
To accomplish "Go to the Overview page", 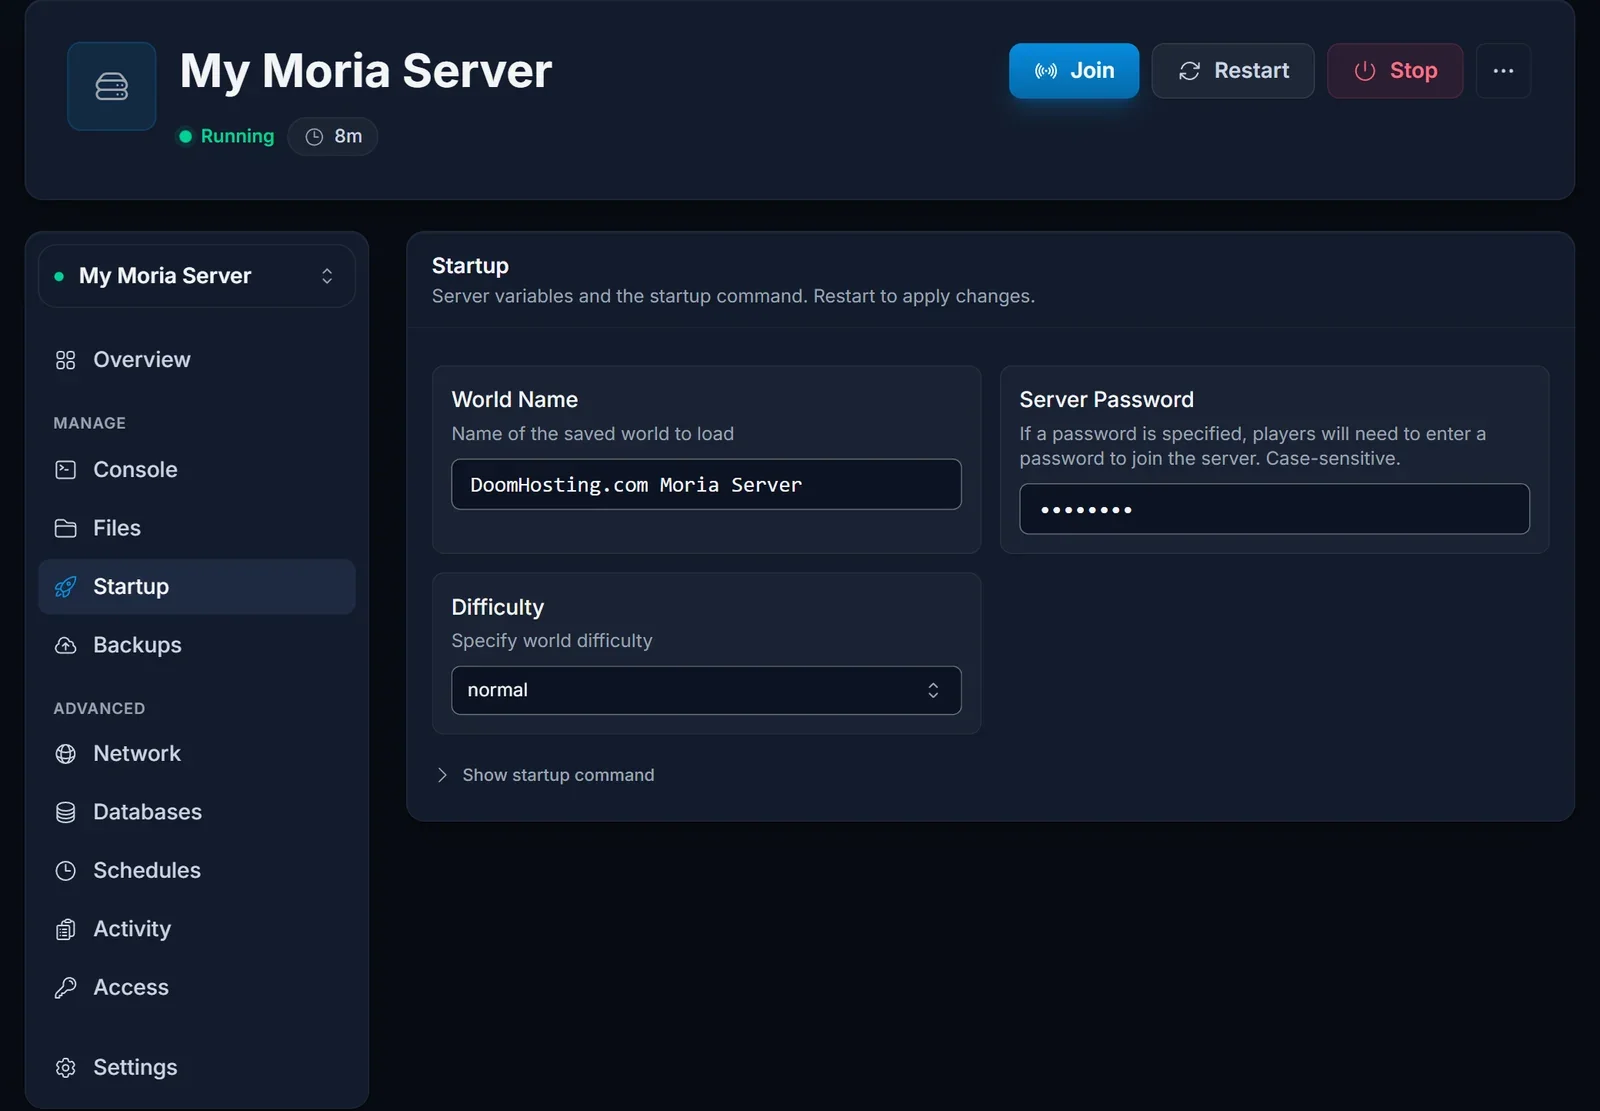I will point(197,360).
